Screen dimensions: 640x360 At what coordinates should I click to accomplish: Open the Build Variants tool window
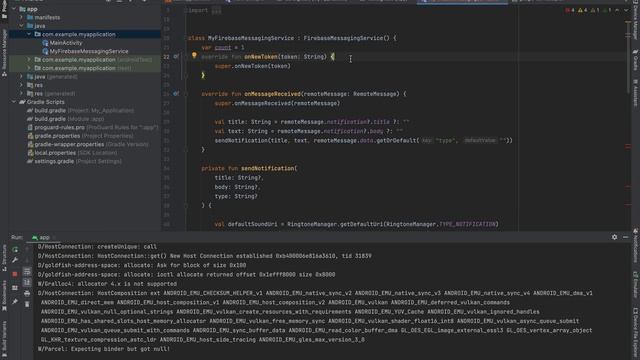pos(4,339)
